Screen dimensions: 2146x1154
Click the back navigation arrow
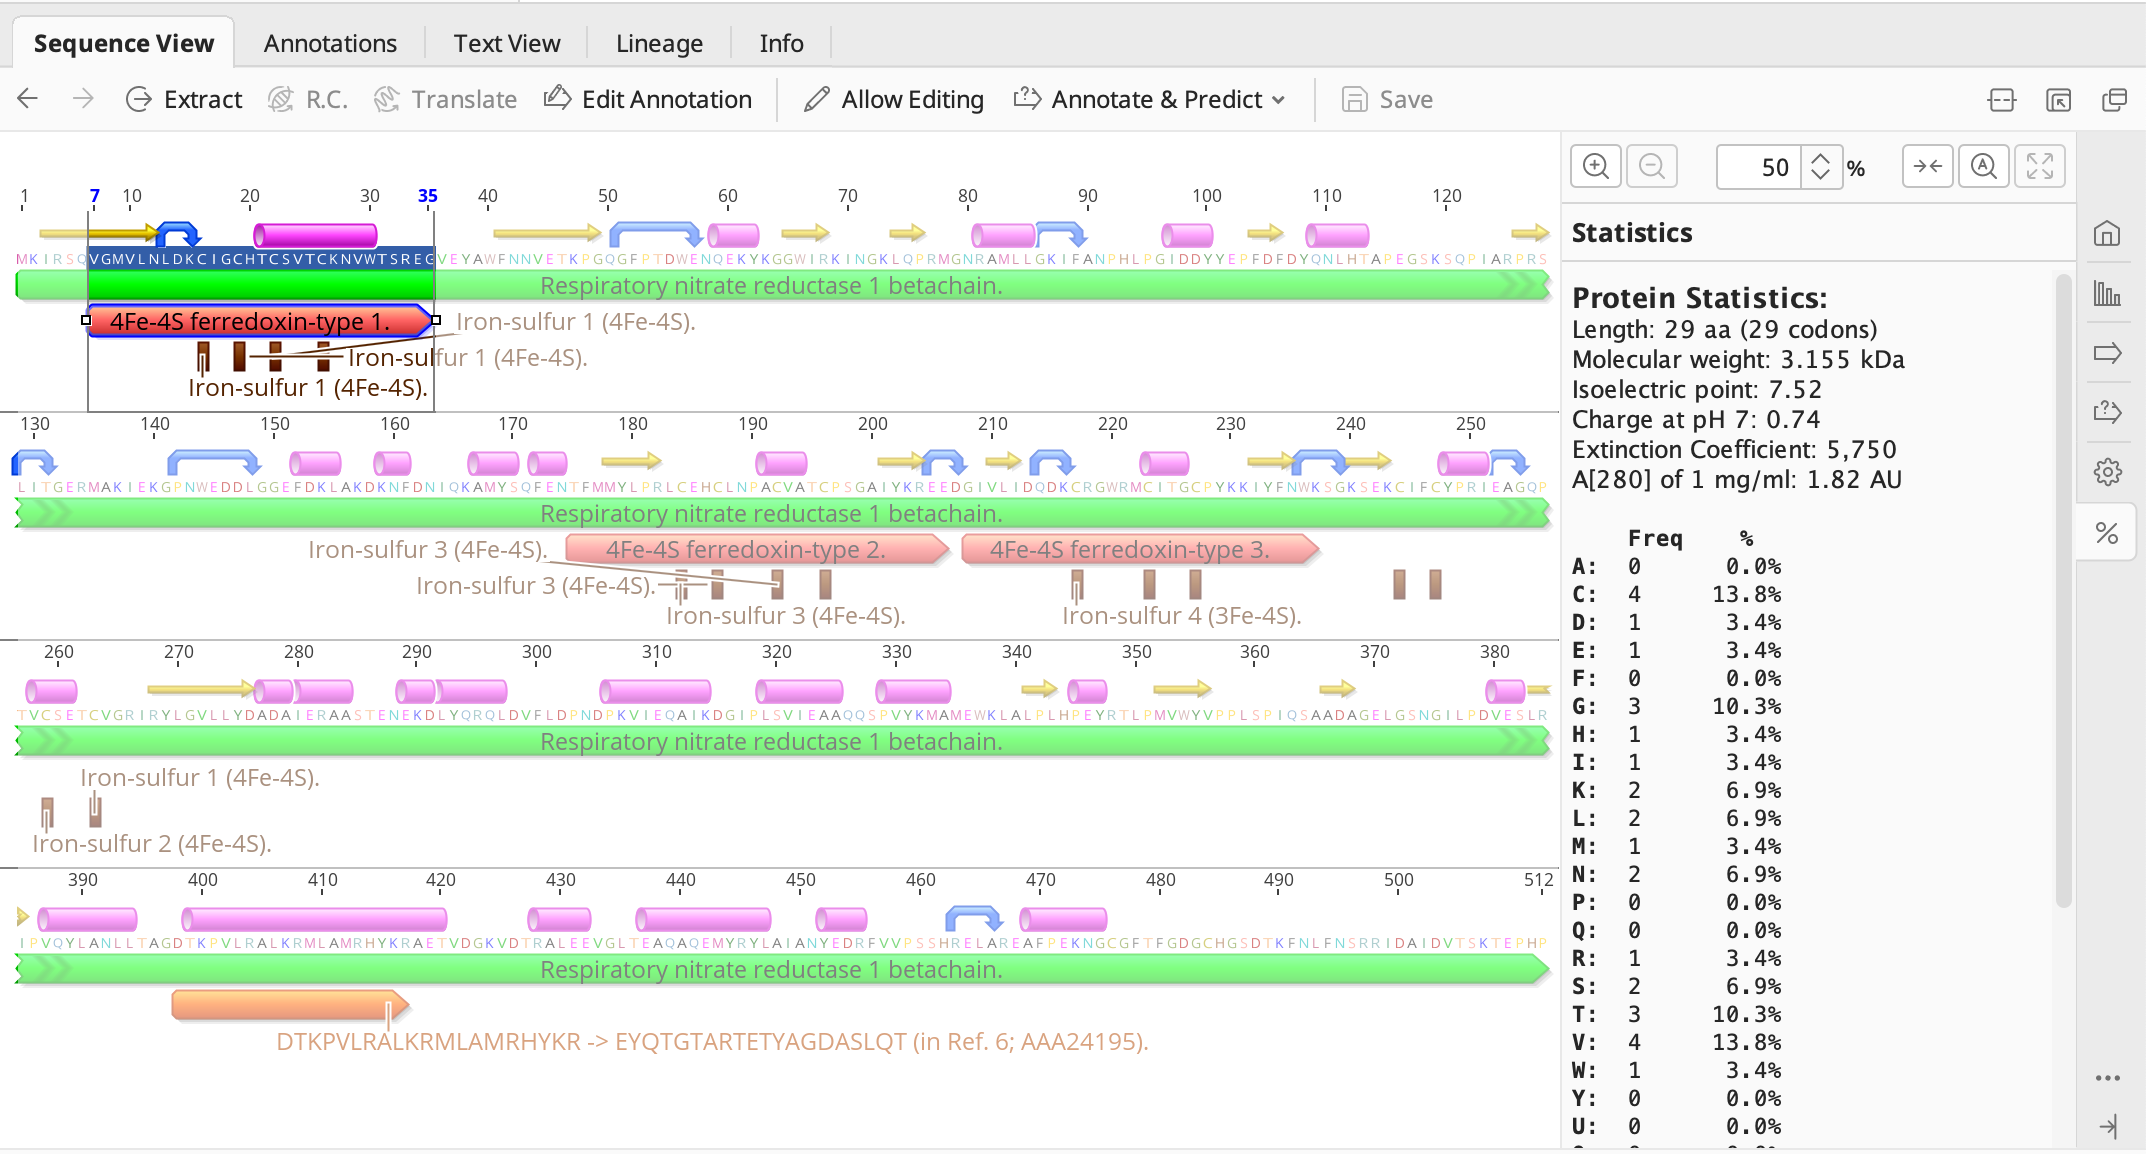(x=28, y=99)
